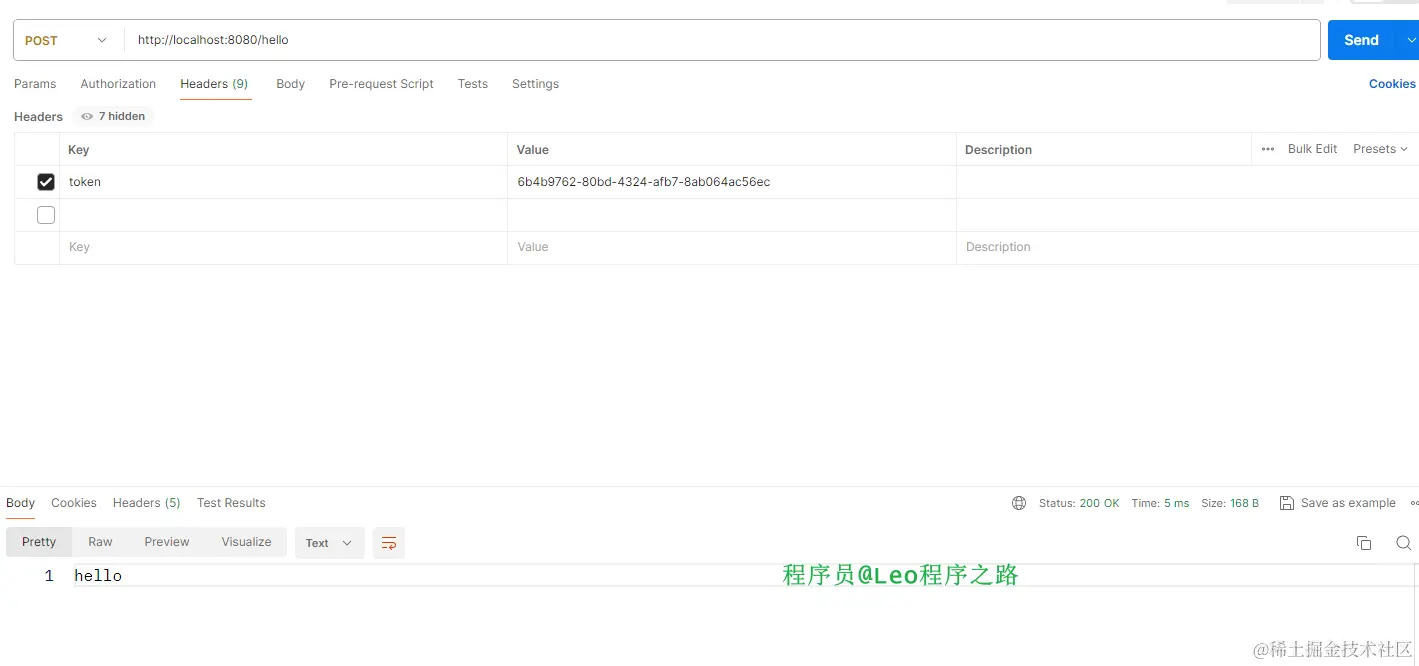
Task: Click the new header Key placeholder field
Action: (x=283, y=247)
